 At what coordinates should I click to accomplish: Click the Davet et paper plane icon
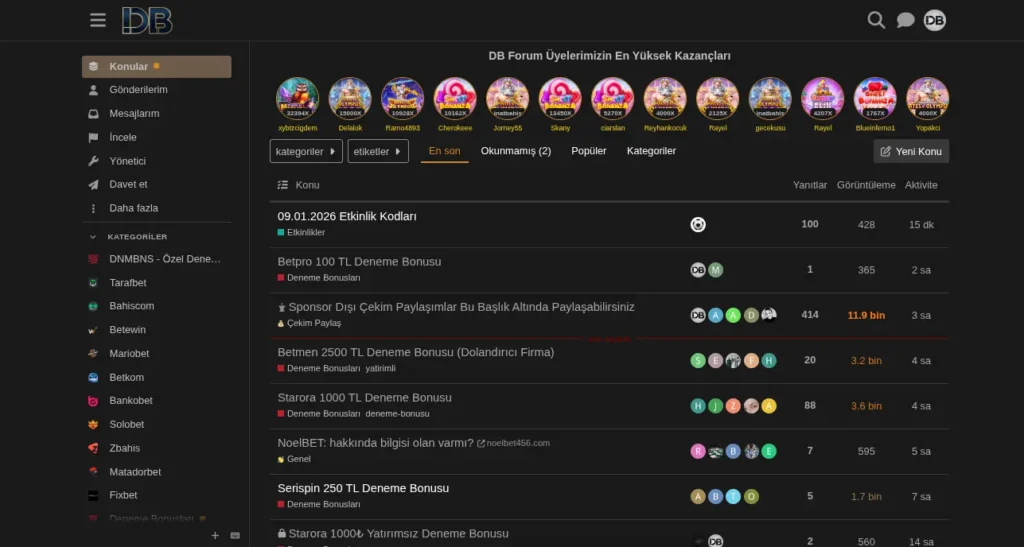point(93,185)
